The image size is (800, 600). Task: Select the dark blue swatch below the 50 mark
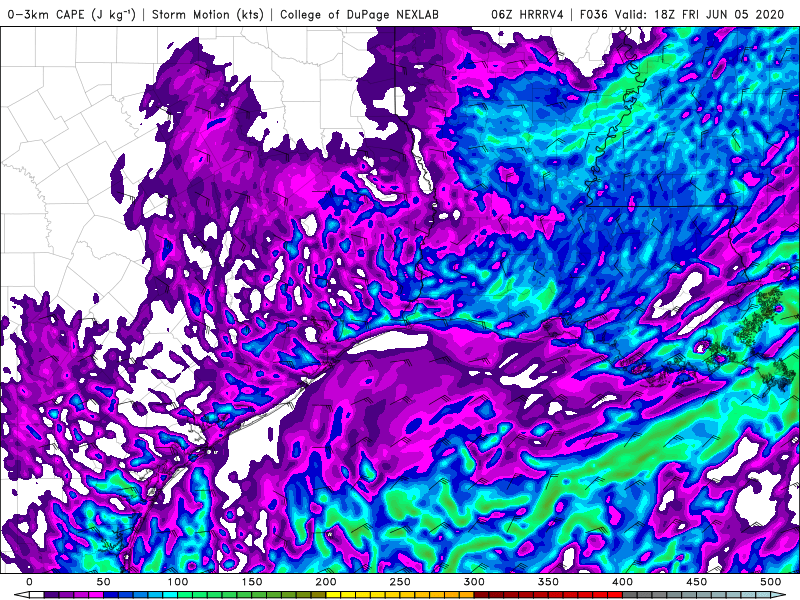tap(111, 595)
